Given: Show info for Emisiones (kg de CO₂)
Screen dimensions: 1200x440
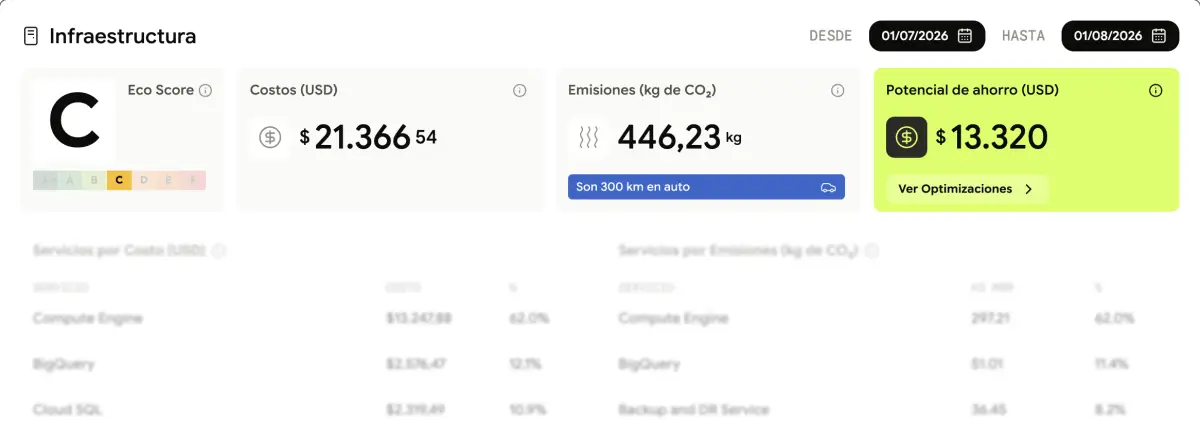Looking at the screenshot, I should [x=838, y=90].
